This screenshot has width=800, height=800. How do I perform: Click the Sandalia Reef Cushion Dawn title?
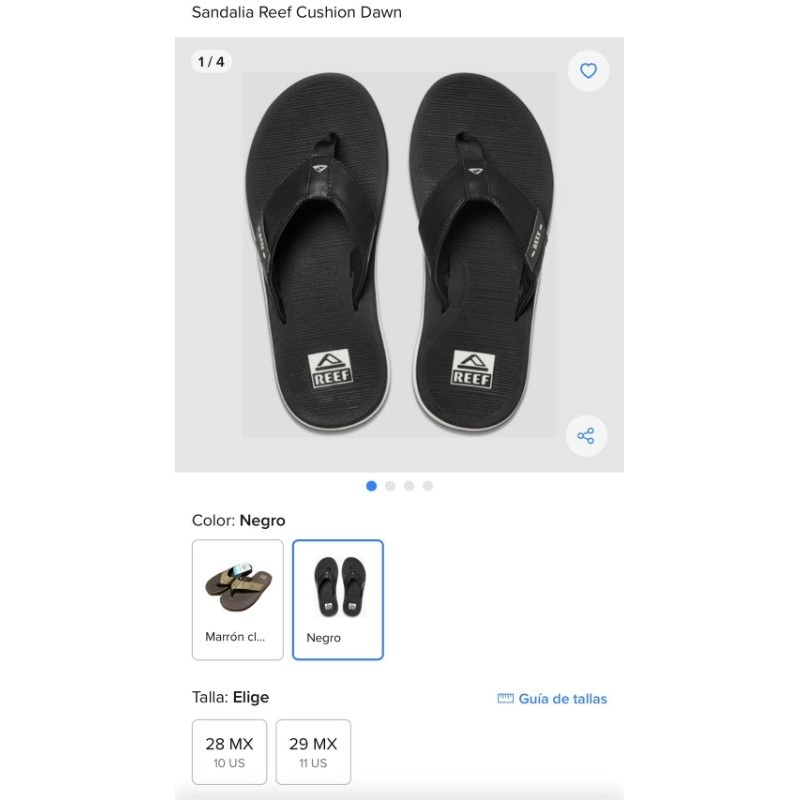tap(297, 13)
